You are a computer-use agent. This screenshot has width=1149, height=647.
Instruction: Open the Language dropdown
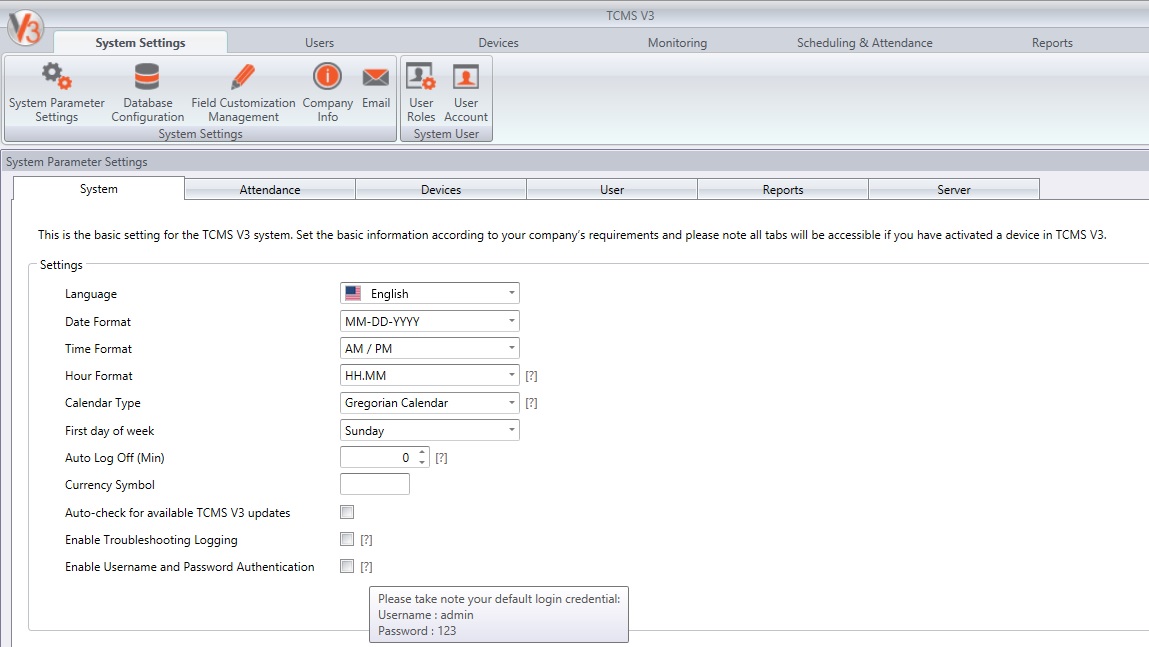click(x=429, y=293)
